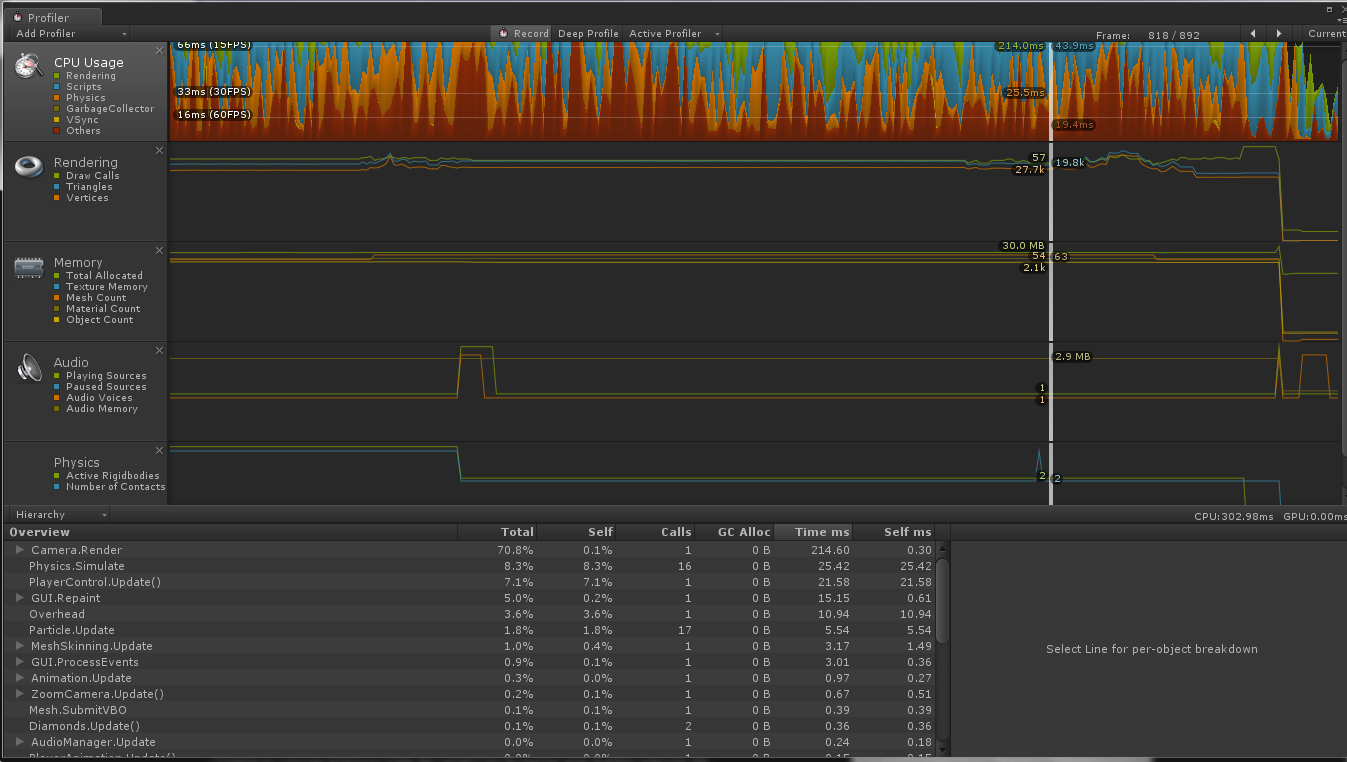The height and width of the screenshot is (762, 1347).
Task: Toggle Draw Calls series in Rendering legend
Action: pos(58,176)
